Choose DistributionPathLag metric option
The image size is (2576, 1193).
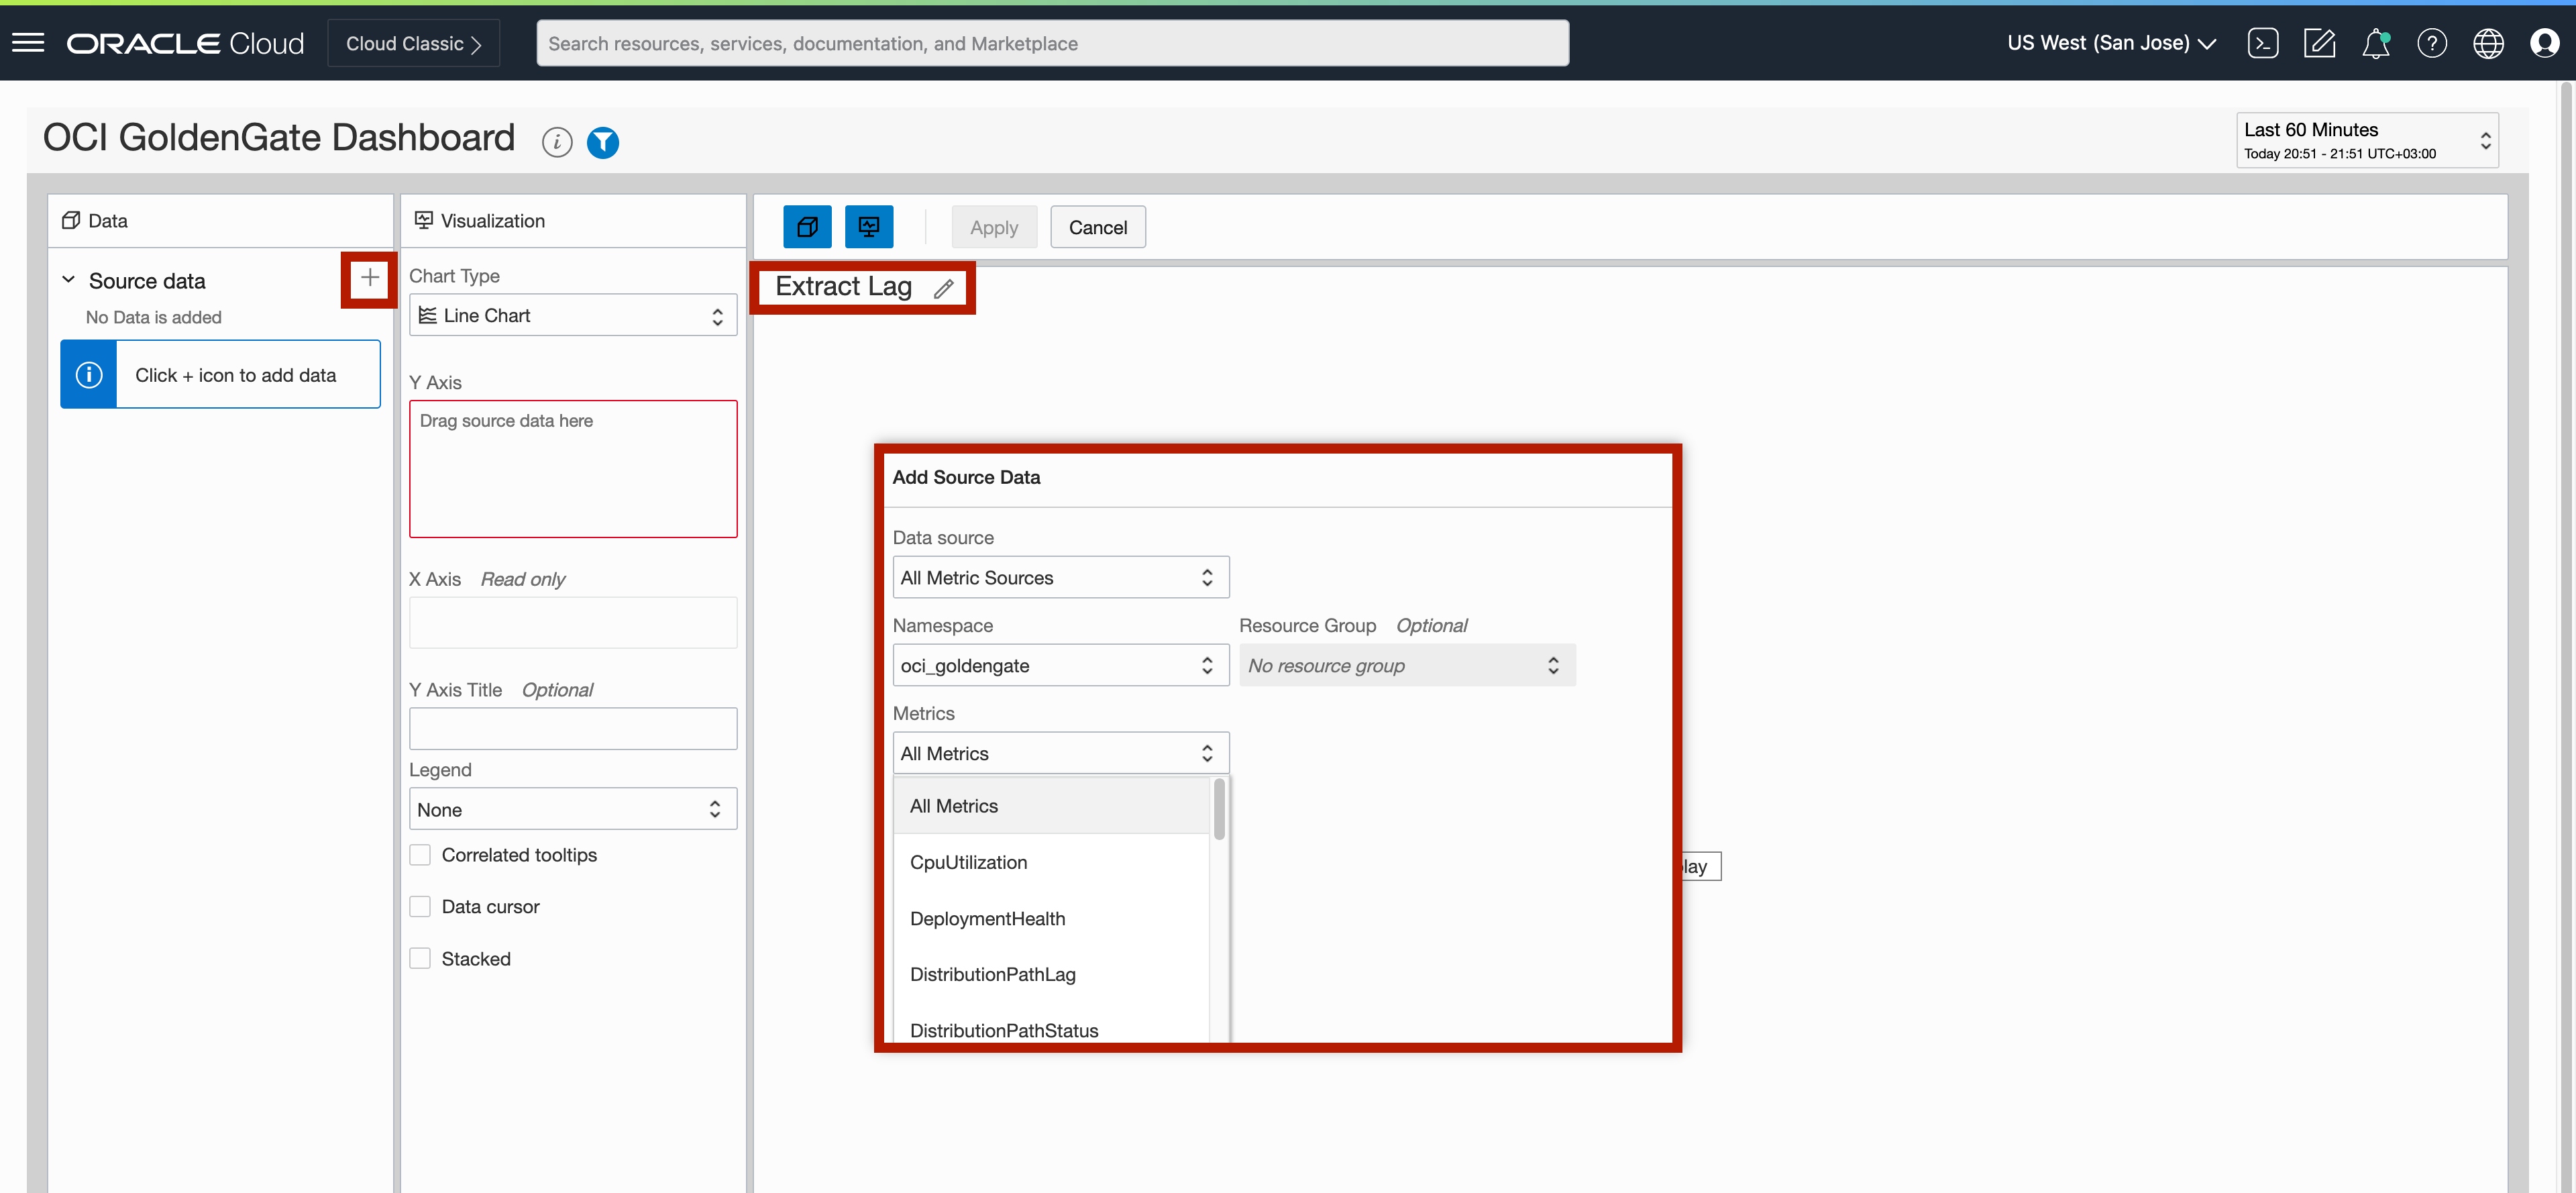(x=992, y=974)
